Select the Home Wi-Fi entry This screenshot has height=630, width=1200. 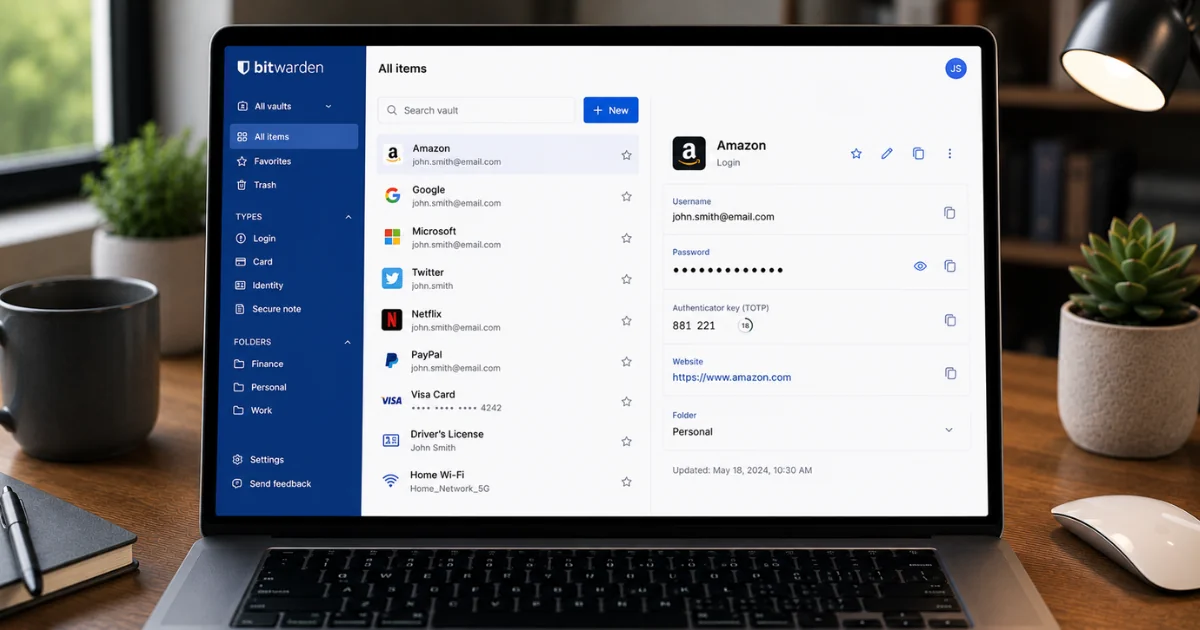coord(508,481)
